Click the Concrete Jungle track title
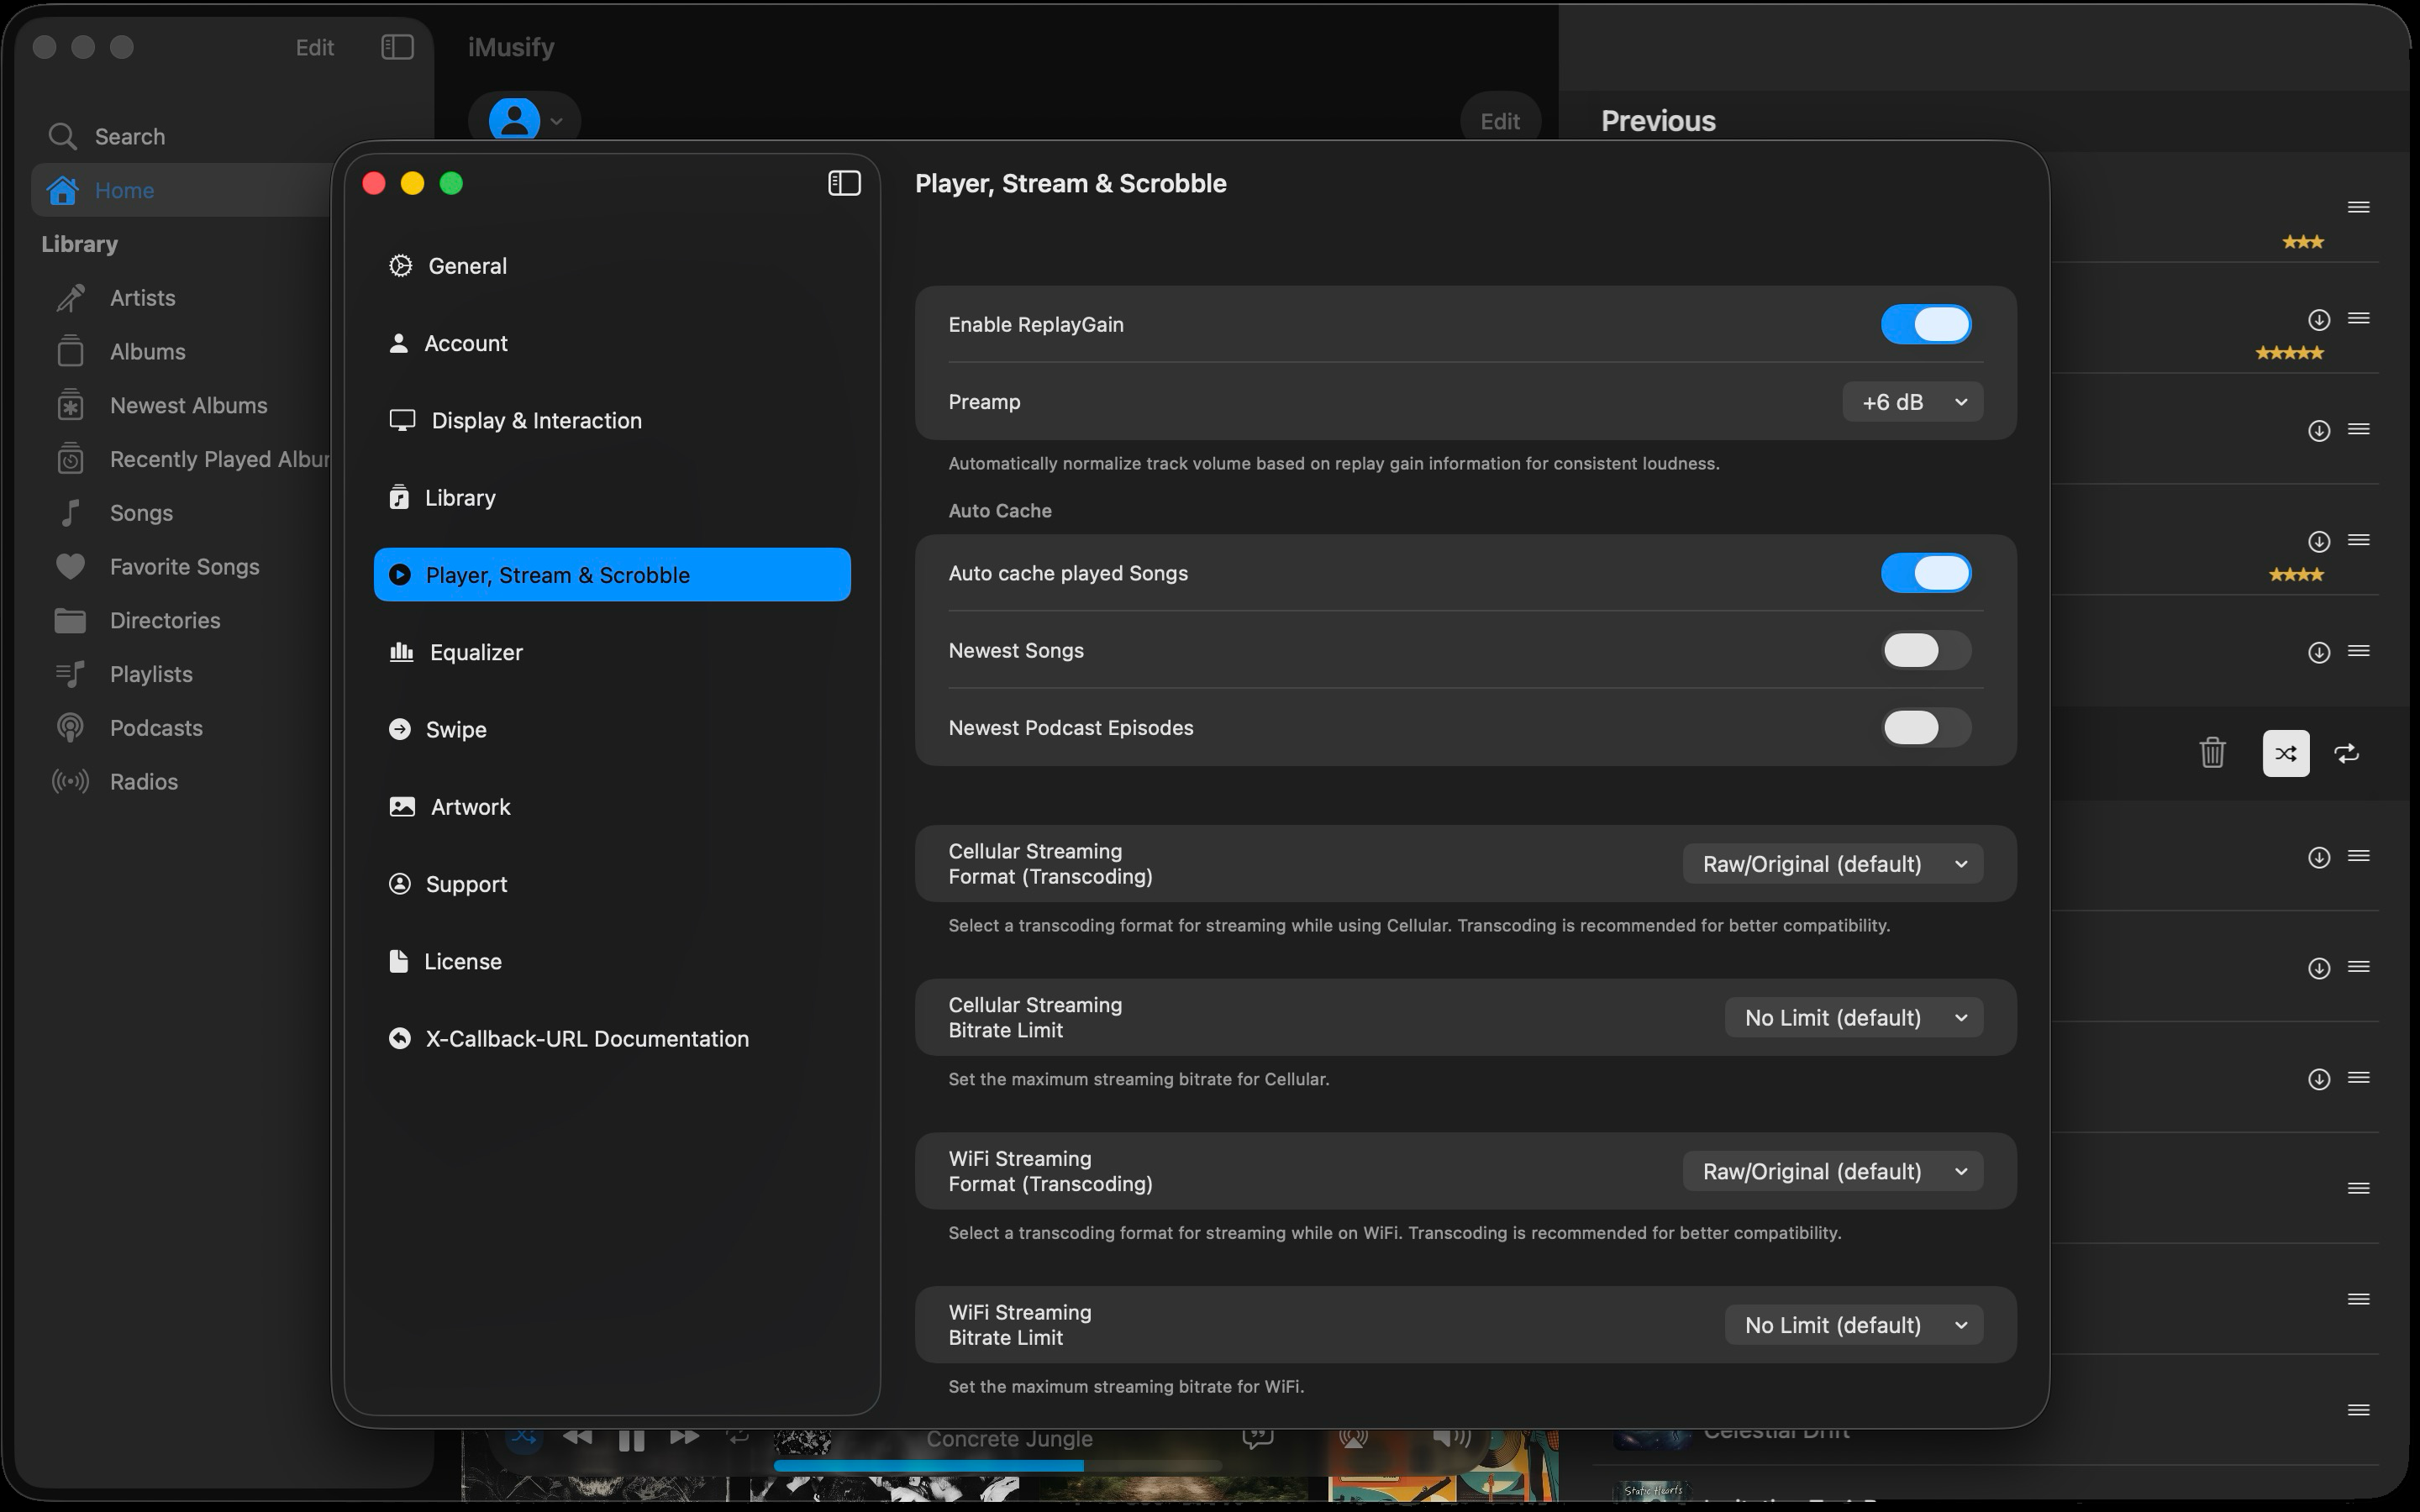 coord(1009,1439)
